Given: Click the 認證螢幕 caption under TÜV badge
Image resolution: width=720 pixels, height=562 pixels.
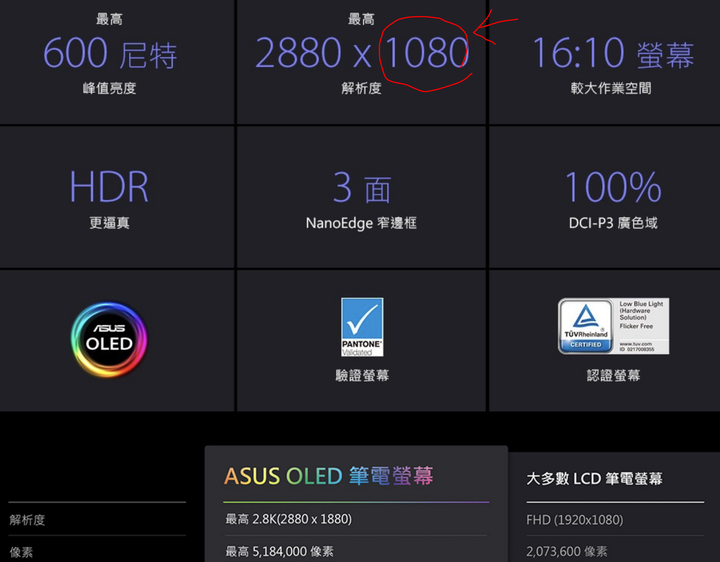Looking at the screenshot, I should point(613,376).
